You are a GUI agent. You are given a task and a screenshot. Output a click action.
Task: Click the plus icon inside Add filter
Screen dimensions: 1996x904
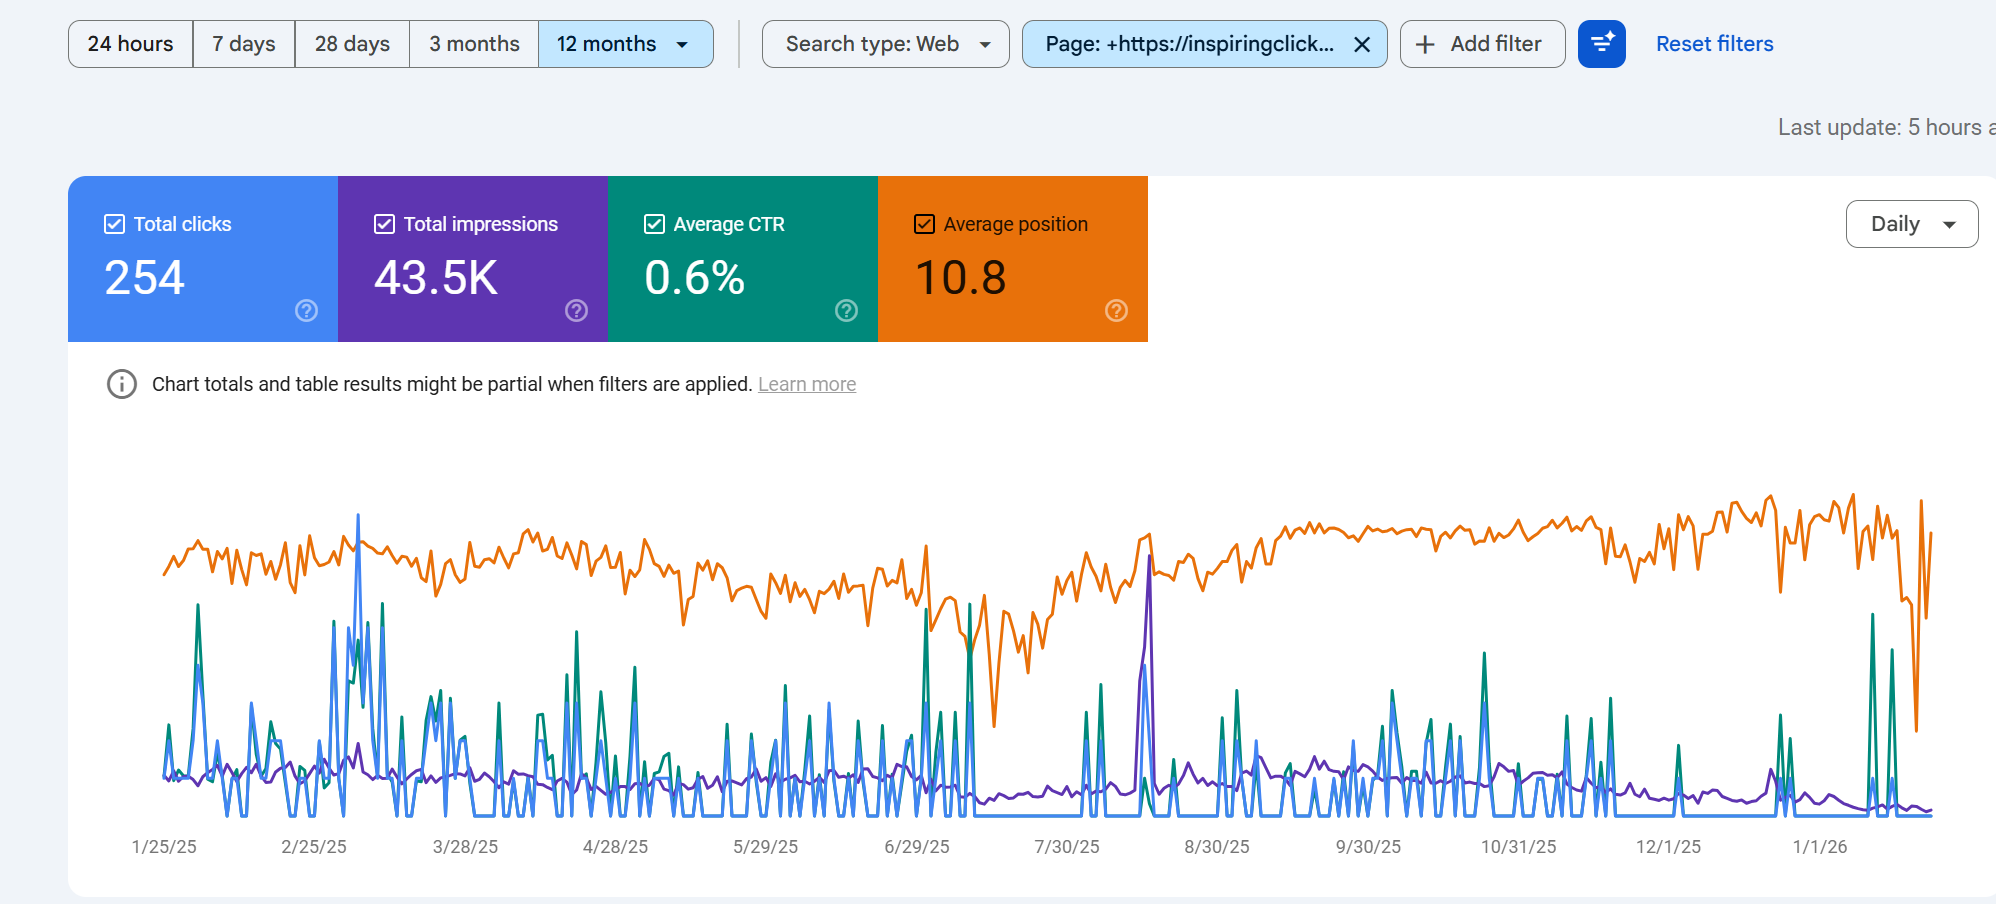[1424, 44]
